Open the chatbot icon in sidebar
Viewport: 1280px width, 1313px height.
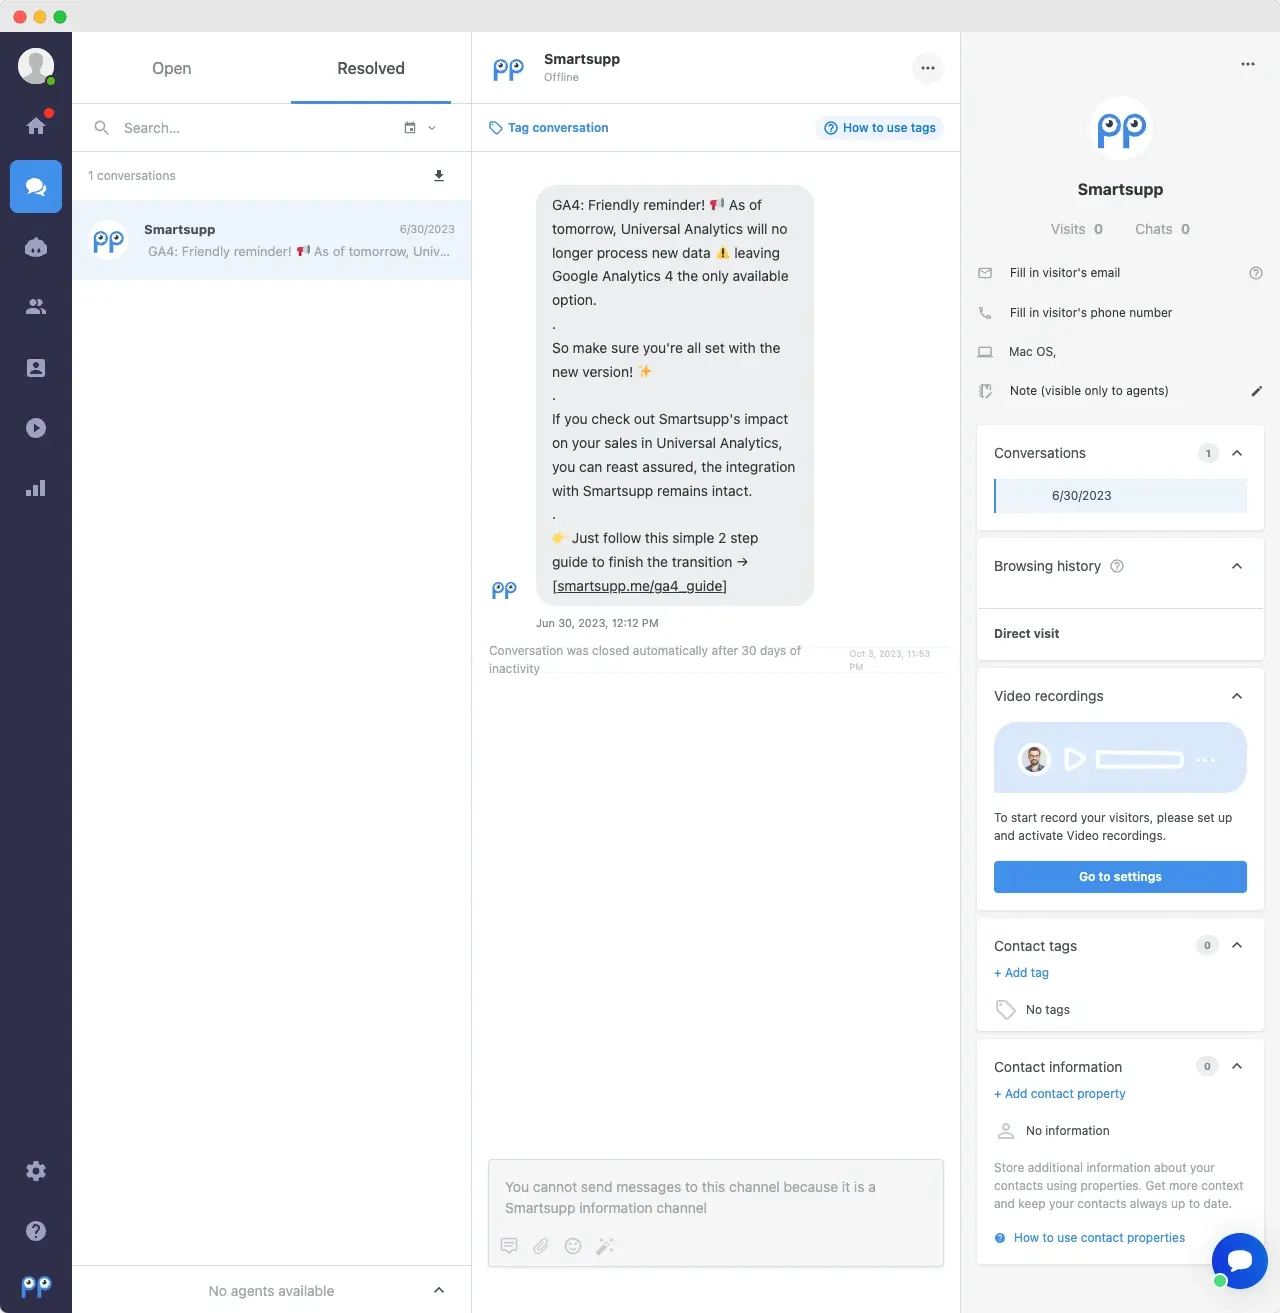click(36, 247)
